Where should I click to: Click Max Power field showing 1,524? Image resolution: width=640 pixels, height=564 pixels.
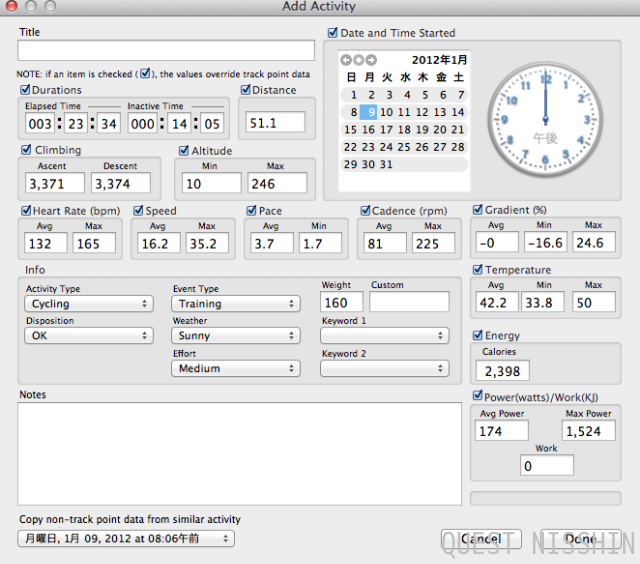(589, 431)
